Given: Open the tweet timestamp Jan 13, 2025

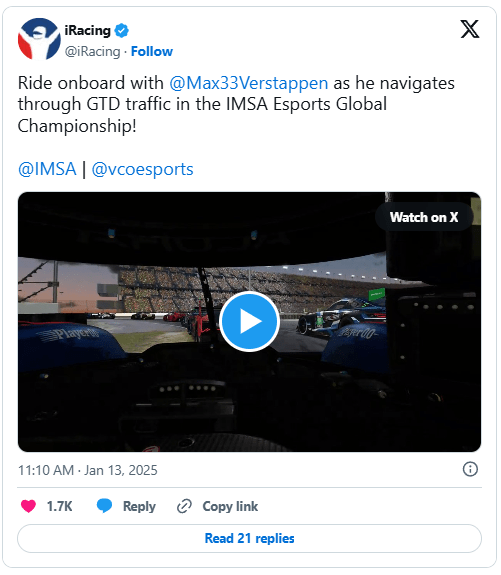Looking at the screenshot, I should [x=88, y=470].
